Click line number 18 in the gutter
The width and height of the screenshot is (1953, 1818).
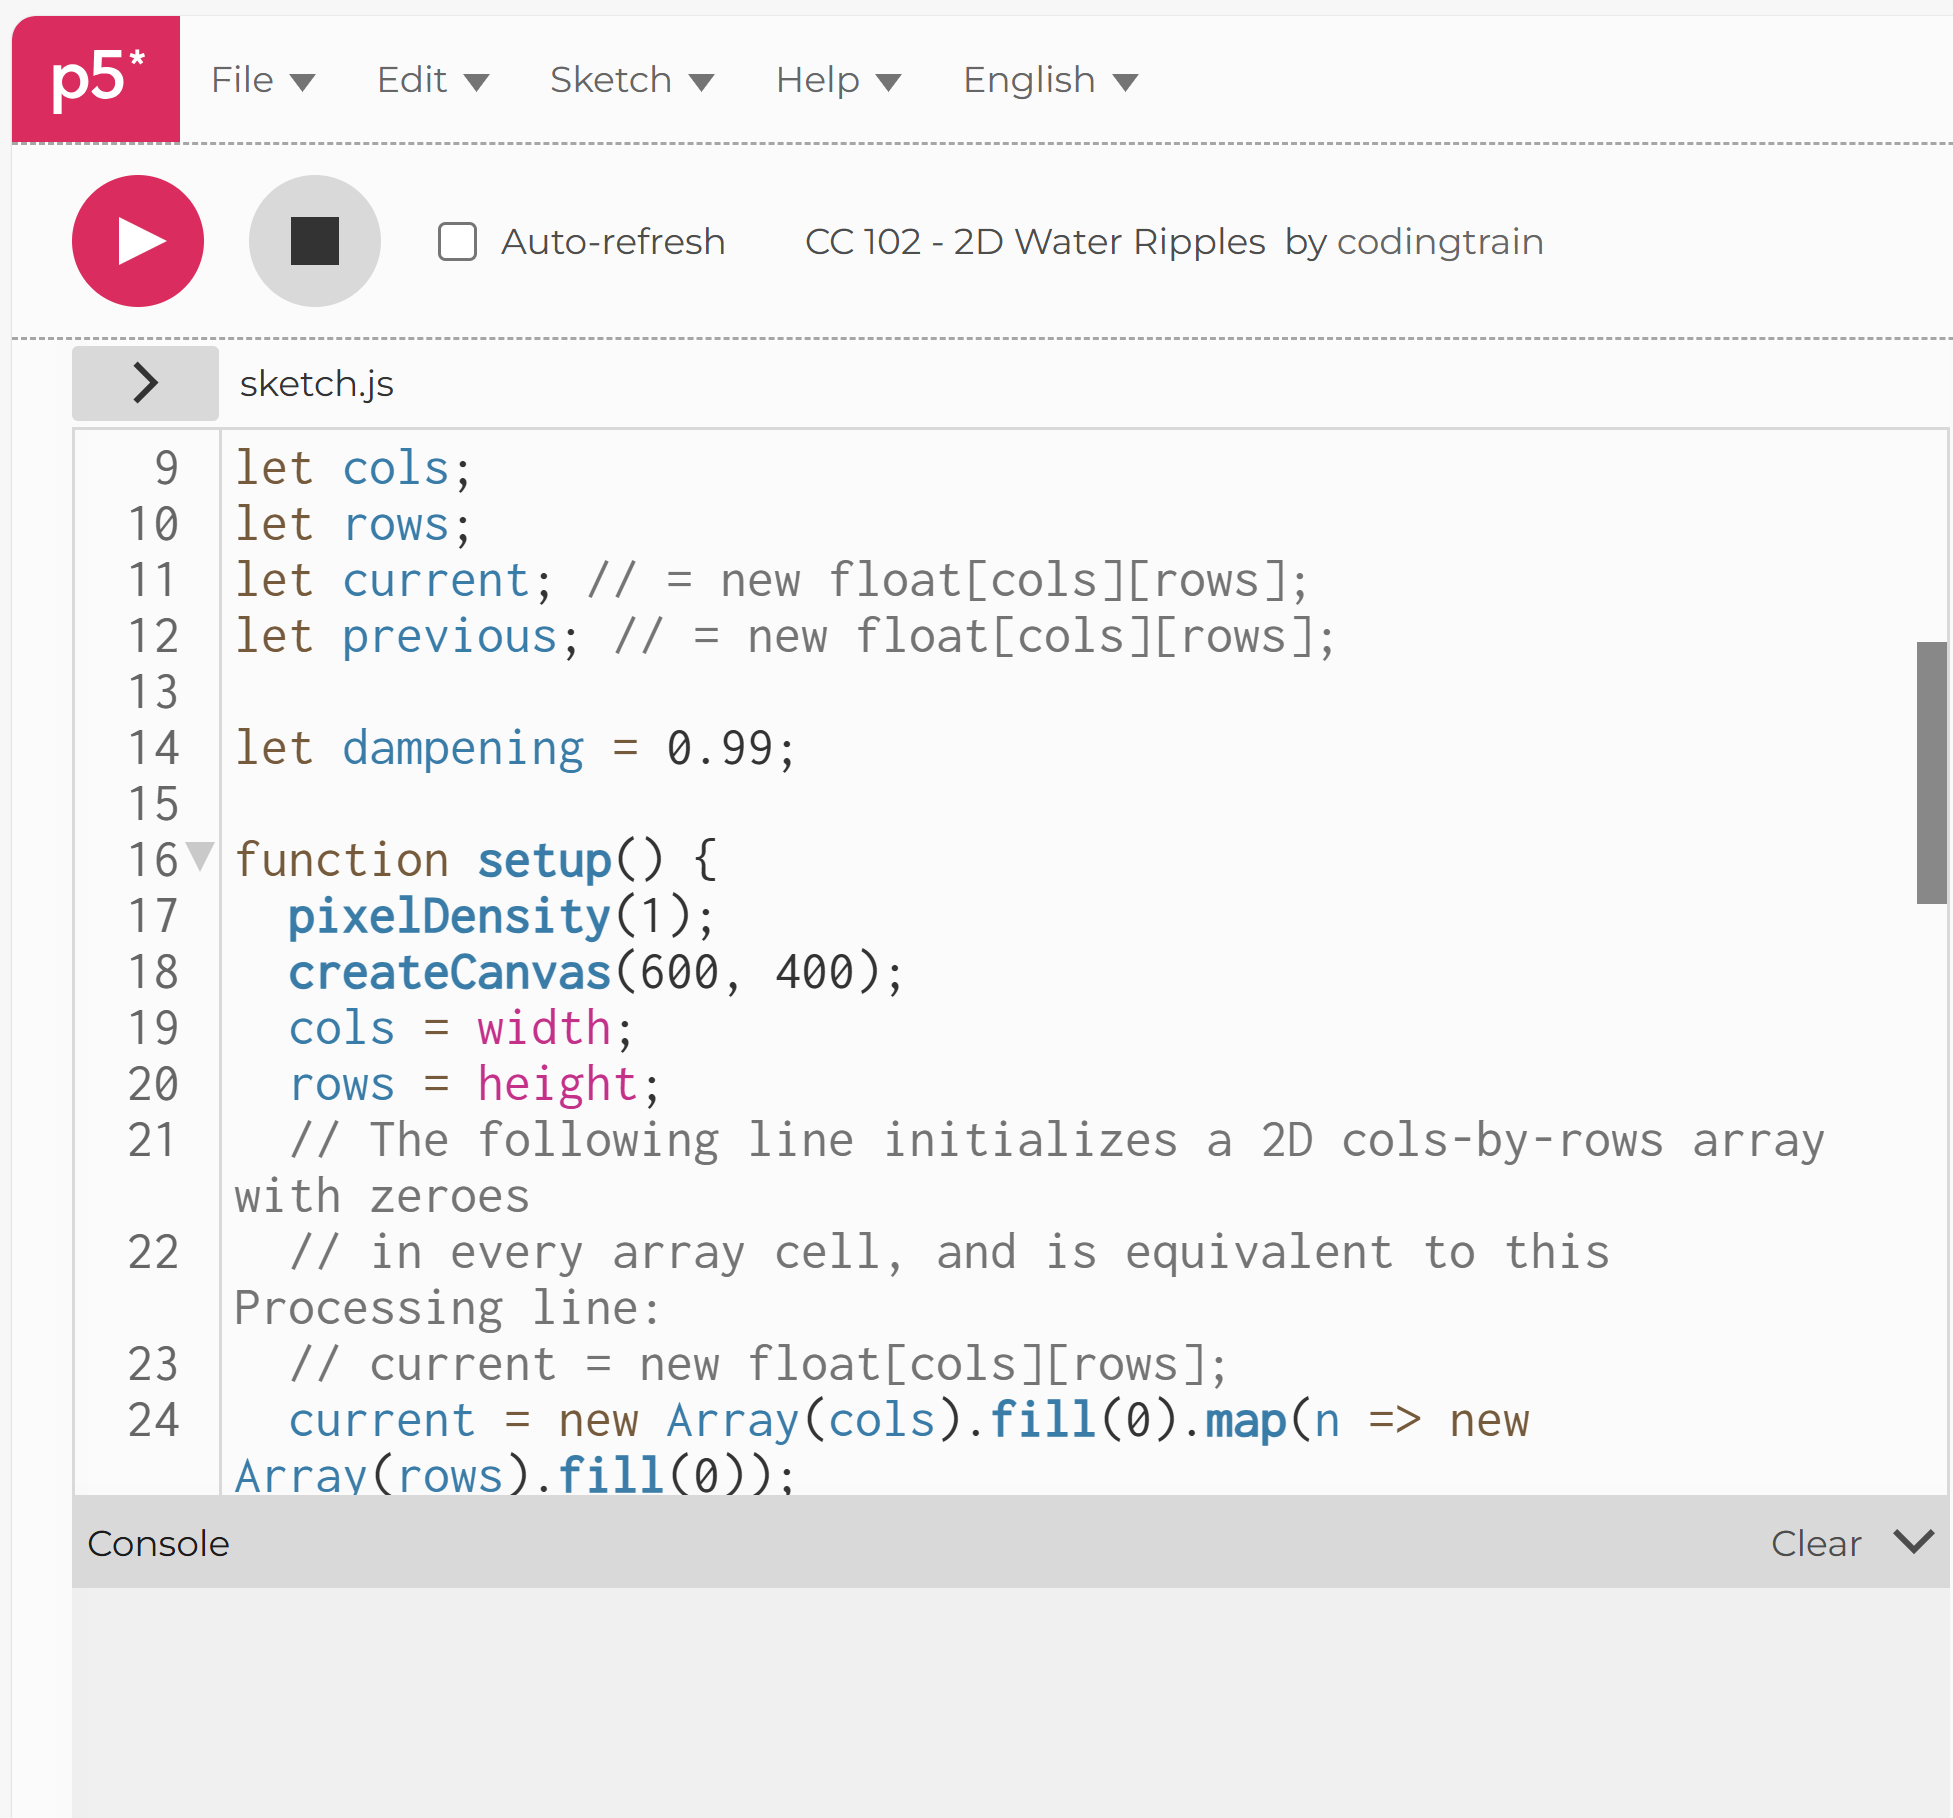(153, 972)
